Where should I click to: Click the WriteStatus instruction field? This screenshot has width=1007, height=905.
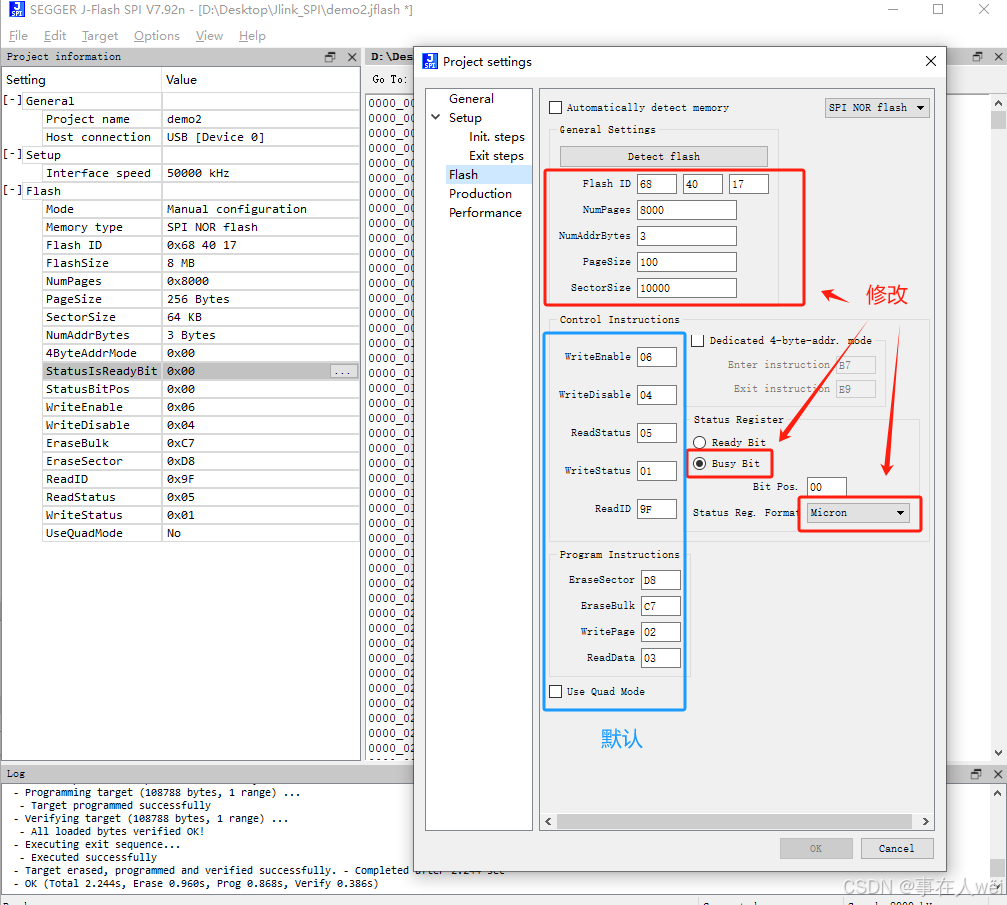656,471
